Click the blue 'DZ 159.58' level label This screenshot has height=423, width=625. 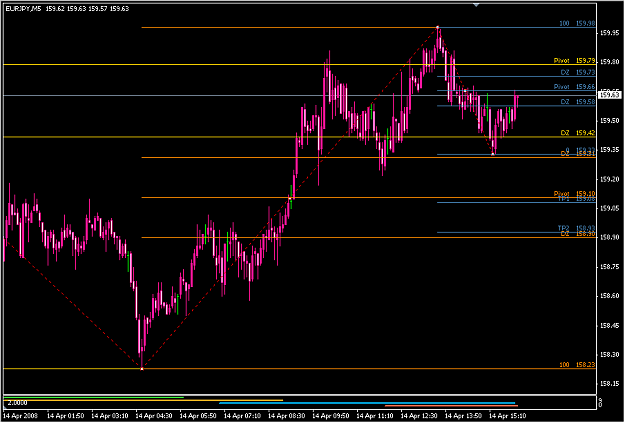(578, 102)
